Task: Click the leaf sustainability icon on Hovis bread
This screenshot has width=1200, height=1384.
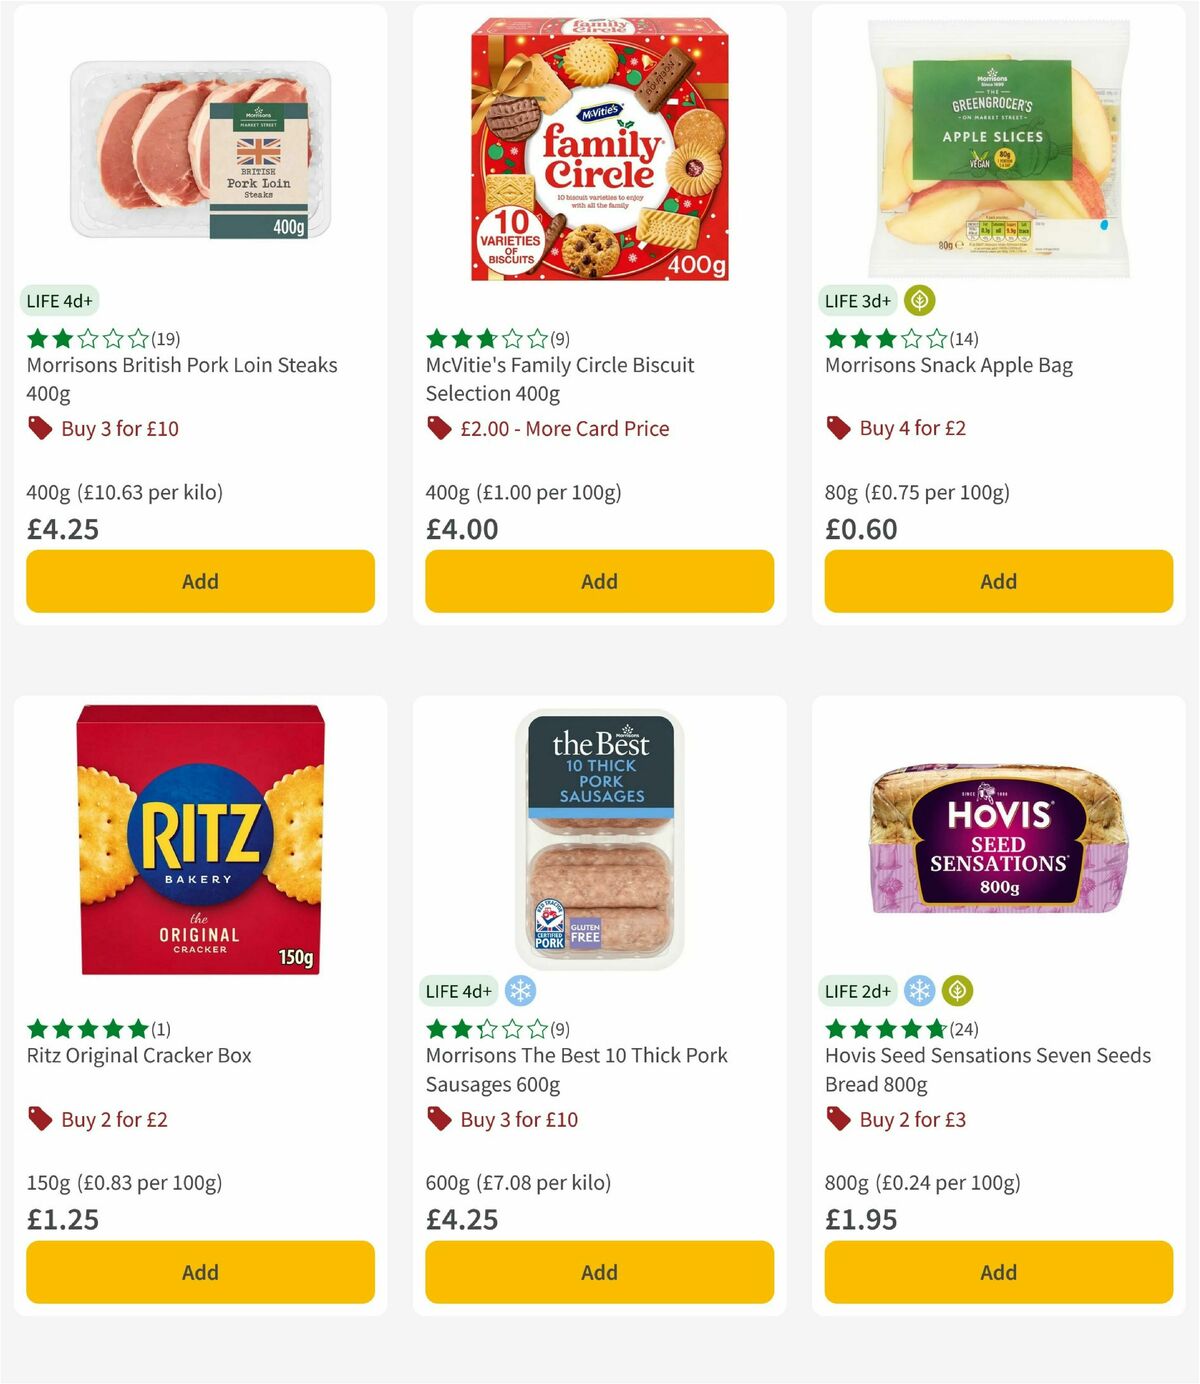Action: tap(959, 991)
